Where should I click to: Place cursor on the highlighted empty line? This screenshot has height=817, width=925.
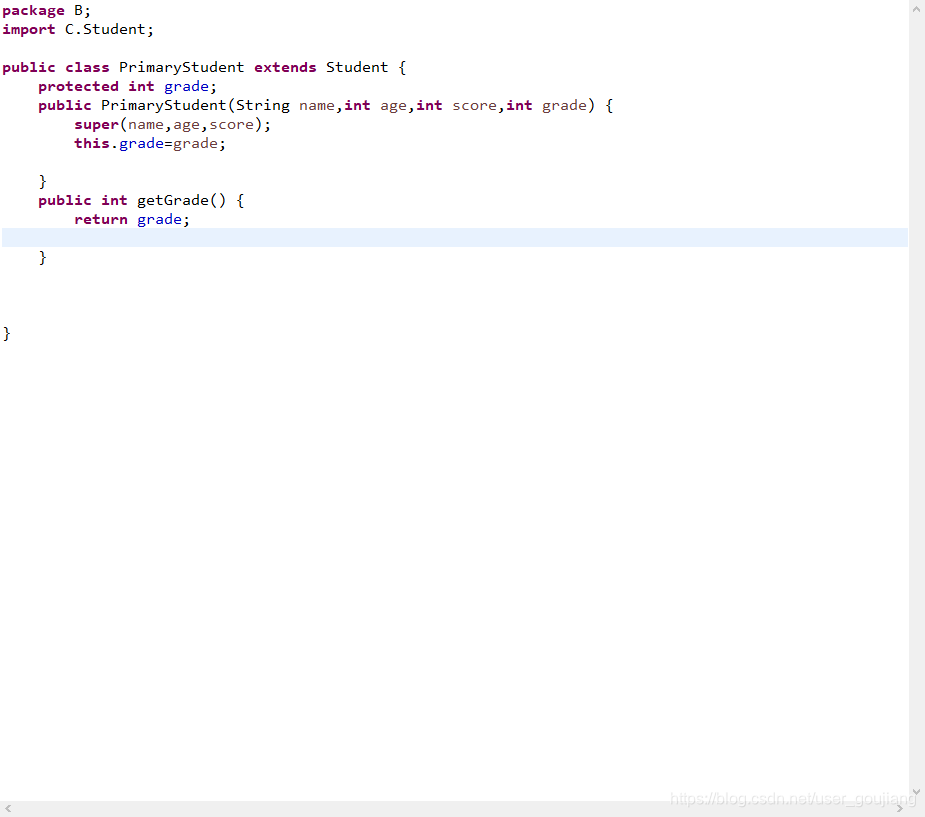(x=454, y=238)
